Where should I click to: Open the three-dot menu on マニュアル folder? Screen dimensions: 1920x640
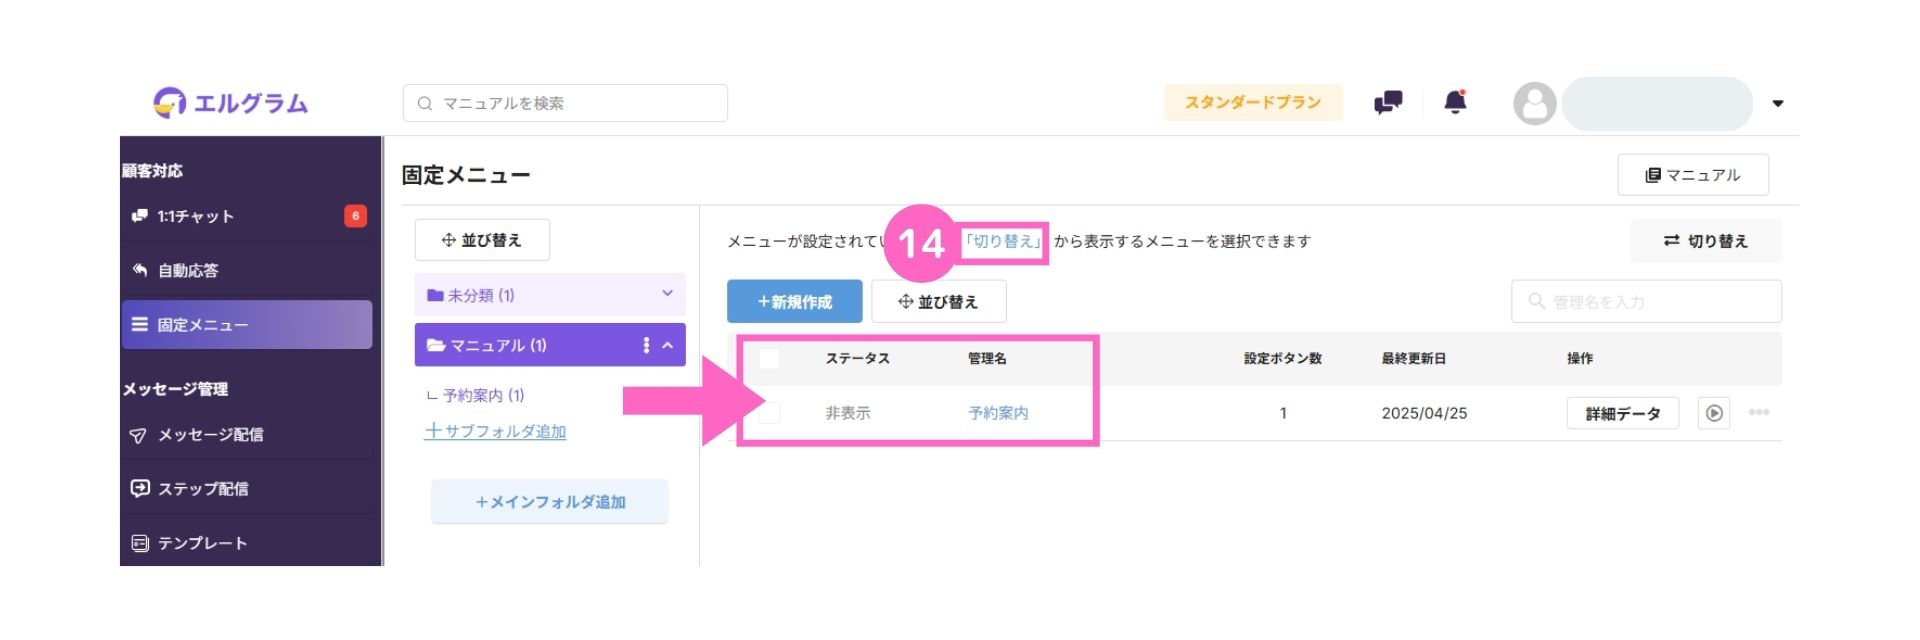646,345
